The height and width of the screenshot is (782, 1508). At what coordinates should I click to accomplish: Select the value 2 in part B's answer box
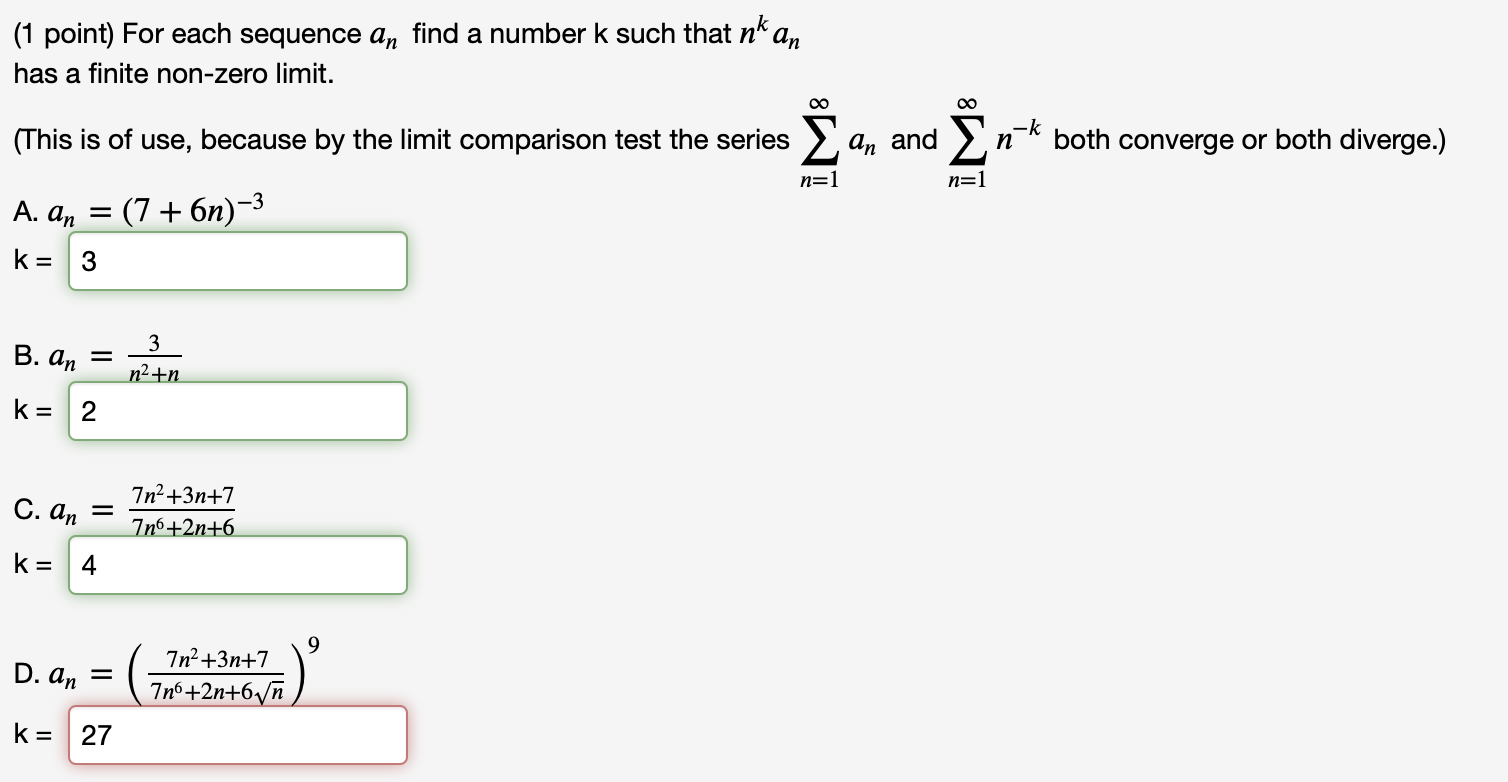click(90, 411)
